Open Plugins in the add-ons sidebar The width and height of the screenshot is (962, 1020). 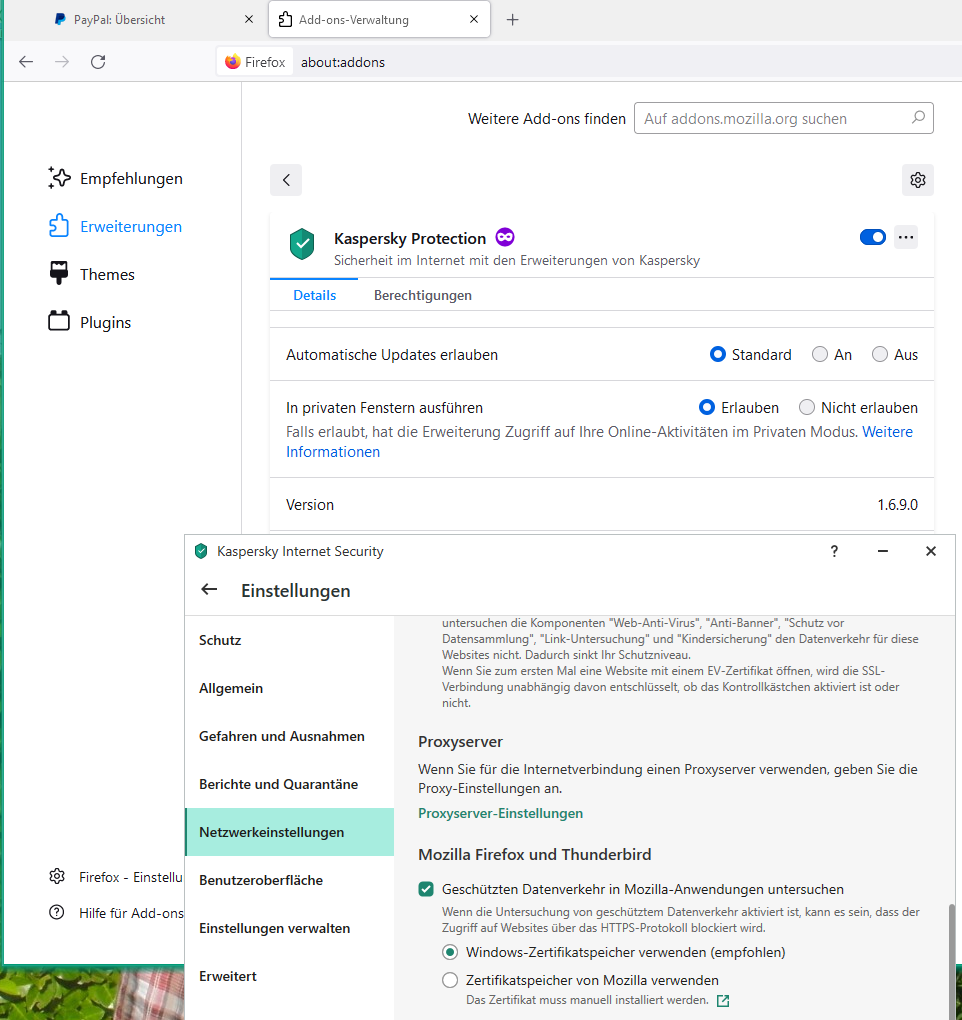90,323
